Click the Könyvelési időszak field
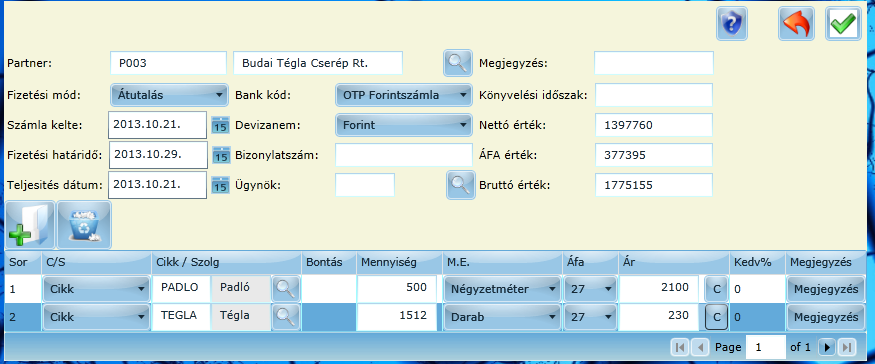 coord(654,95)
